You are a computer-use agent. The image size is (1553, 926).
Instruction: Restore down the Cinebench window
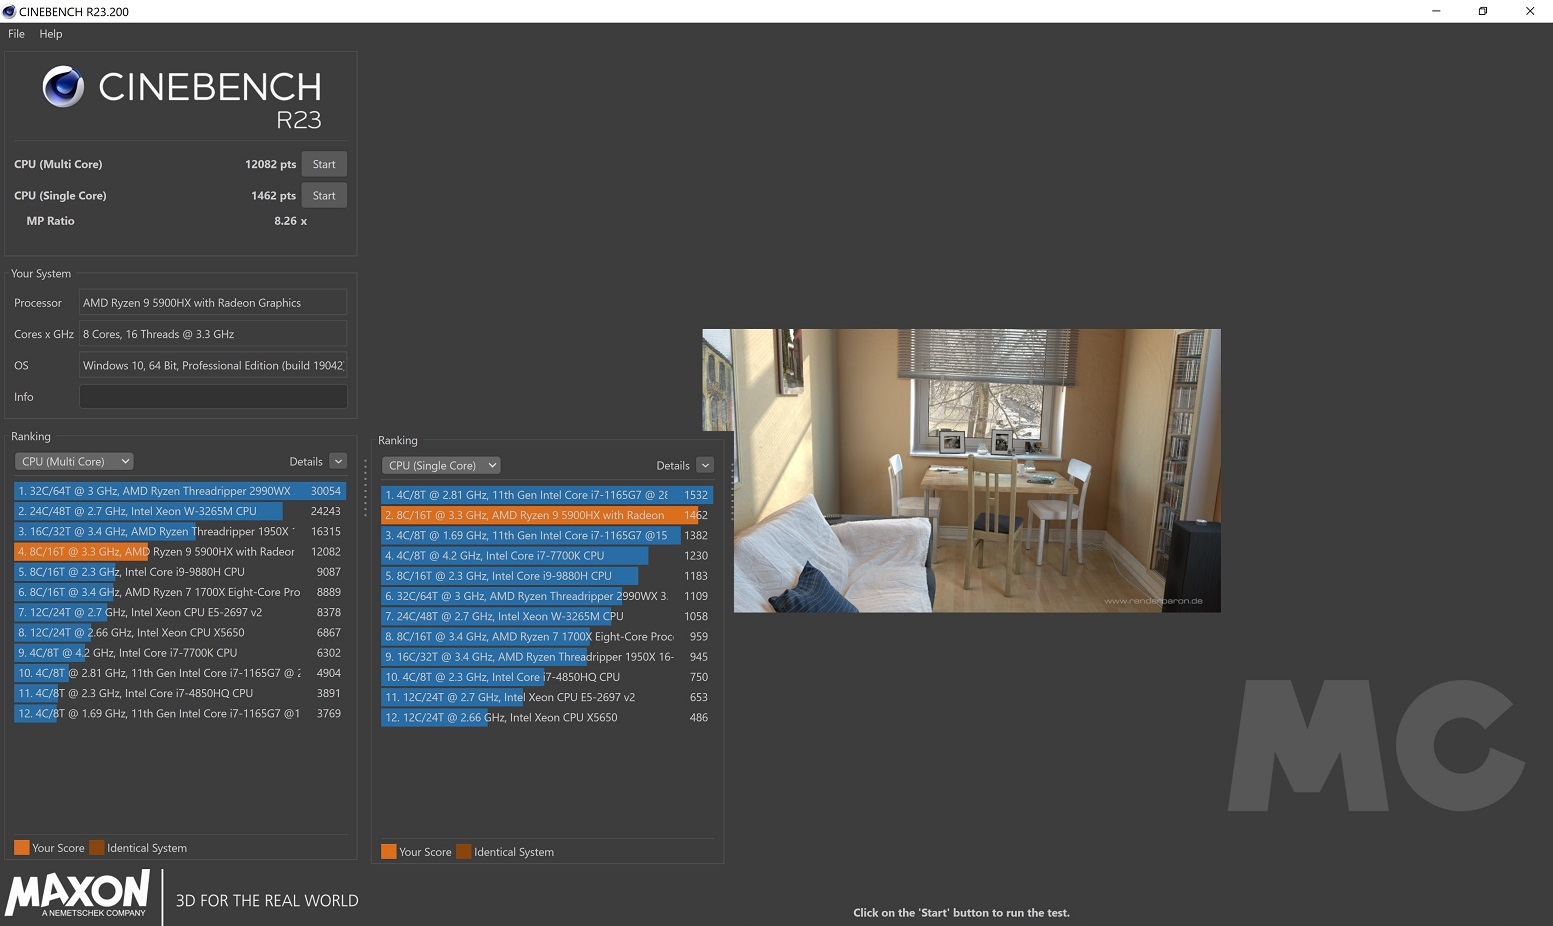tap(1482, 11)
